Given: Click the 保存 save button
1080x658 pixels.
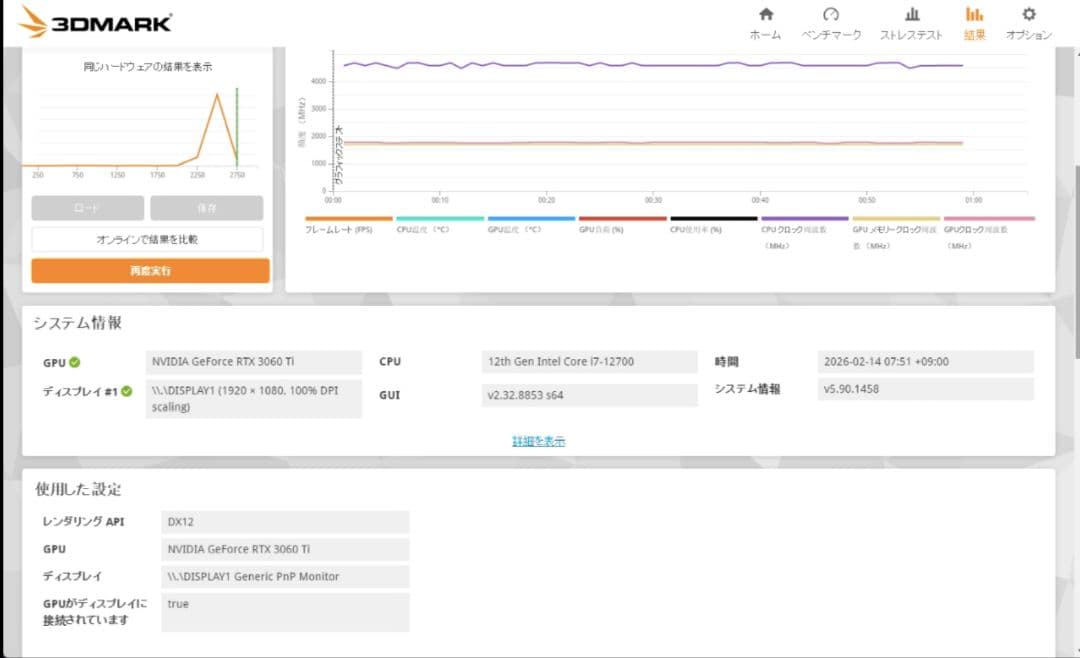Looking at the screenshot, I should point(206,207).
